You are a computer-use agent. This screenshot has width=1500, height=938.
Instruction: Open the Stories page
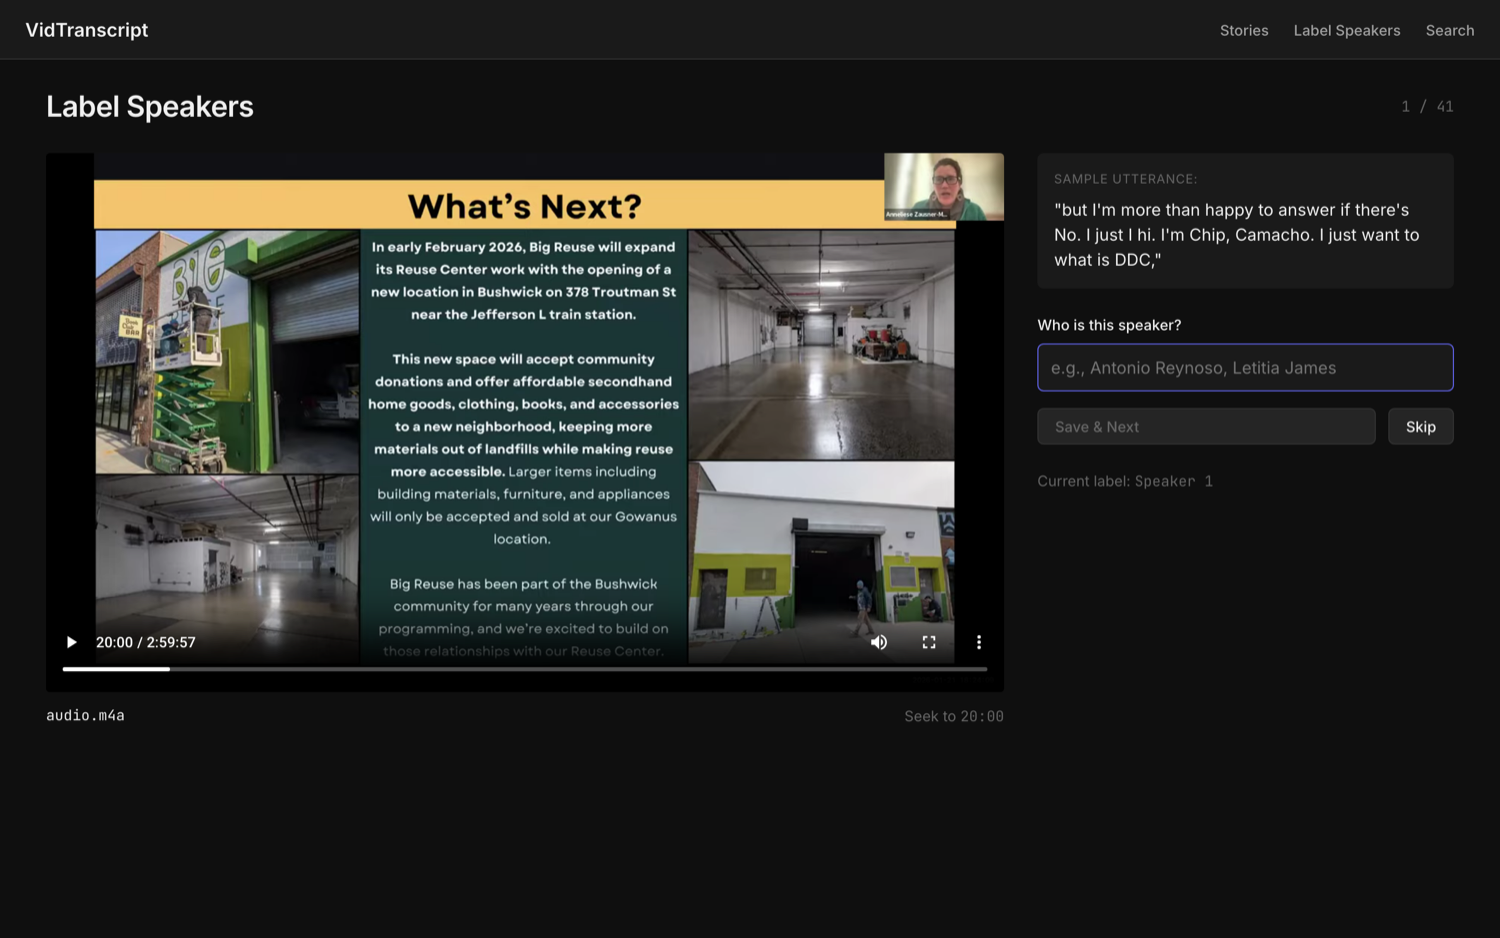1244,30
